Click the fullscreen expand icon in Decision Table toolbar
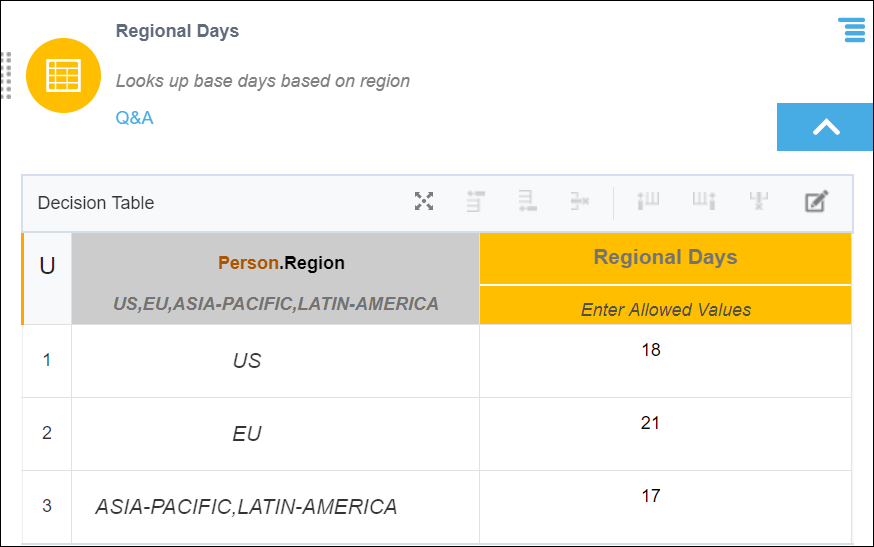The image size is (874, 547). pyautogui.click(x=424, y=202)
